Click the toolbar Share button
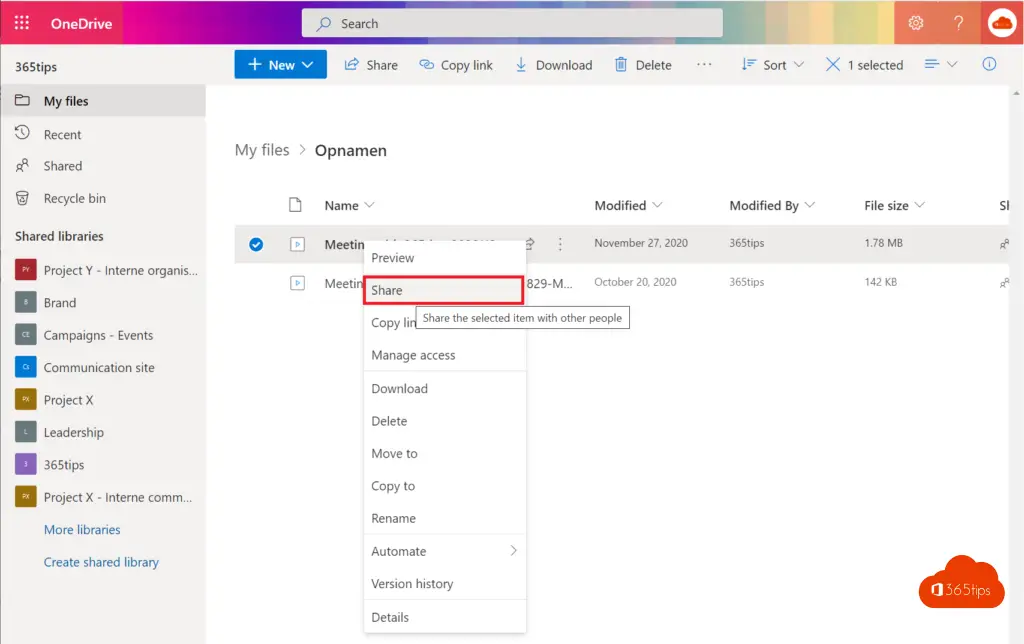The width and height of the screenshot is (1024, 644). click(371, 65)
